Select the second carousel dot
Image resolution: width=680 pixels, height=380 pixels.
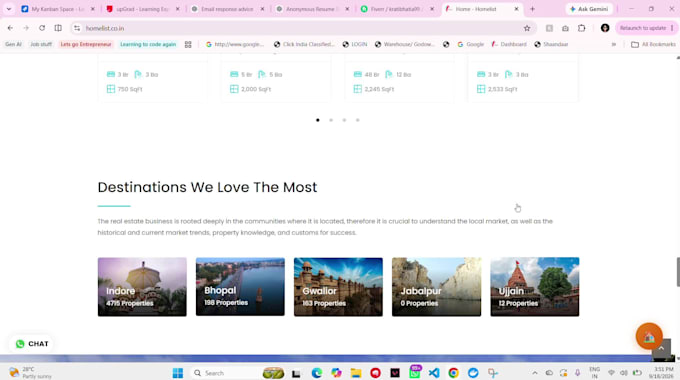point(331,120)
